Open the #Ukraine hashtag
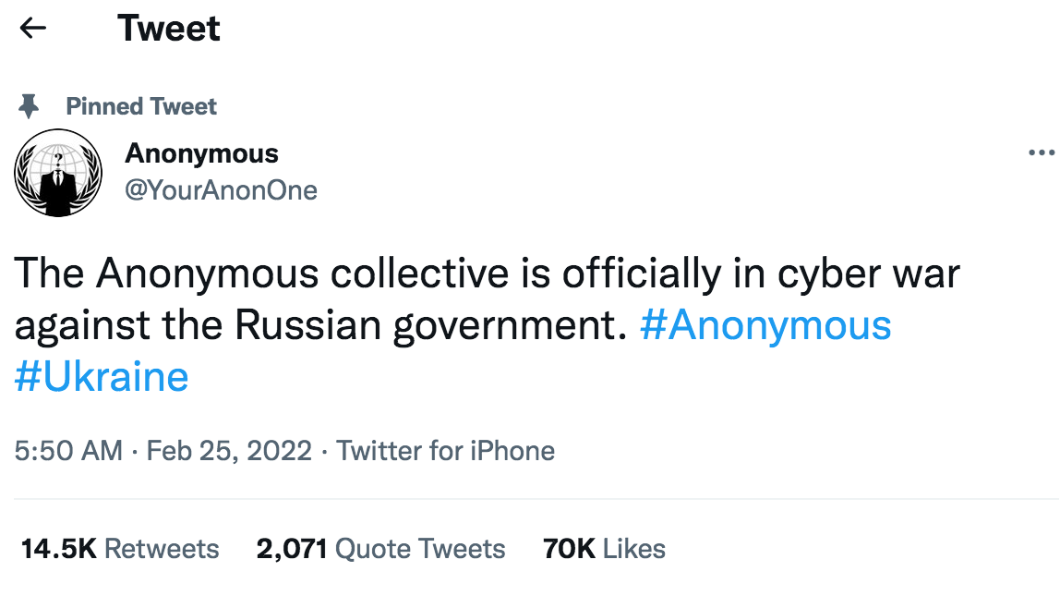The width and height of the screenshot is (1060, 596). point(101,377)
